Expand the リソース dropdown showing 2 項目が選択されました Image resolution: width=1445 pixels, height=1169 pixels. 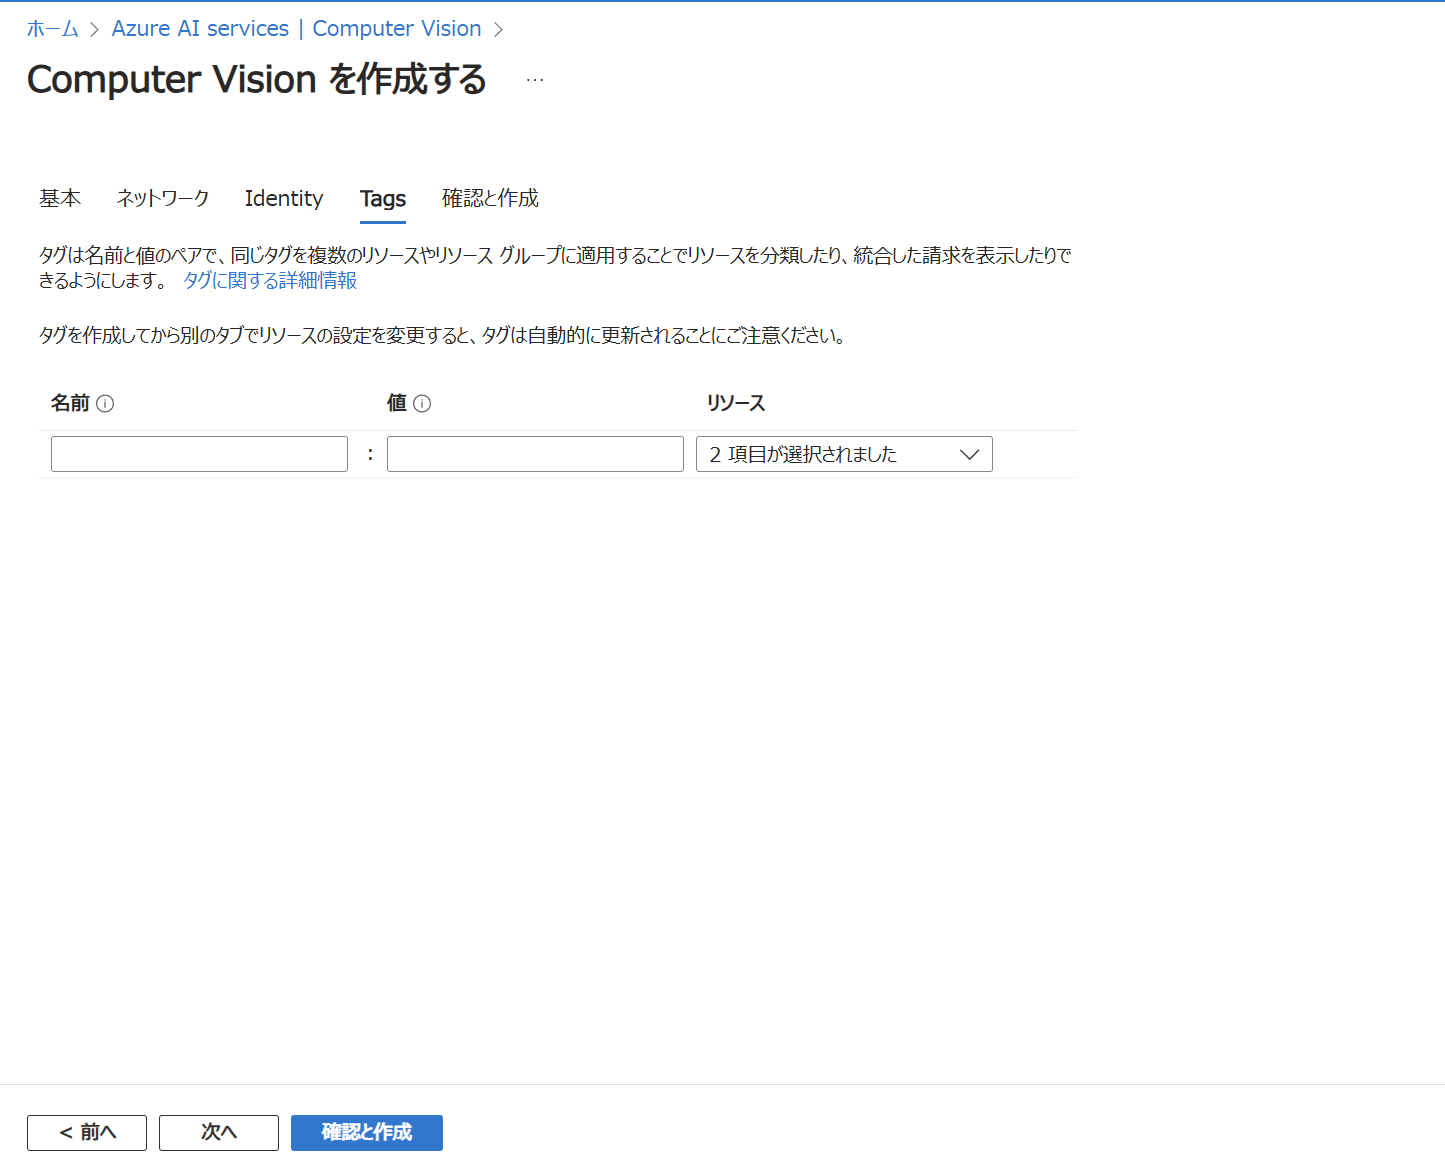[x=844, y=454]
